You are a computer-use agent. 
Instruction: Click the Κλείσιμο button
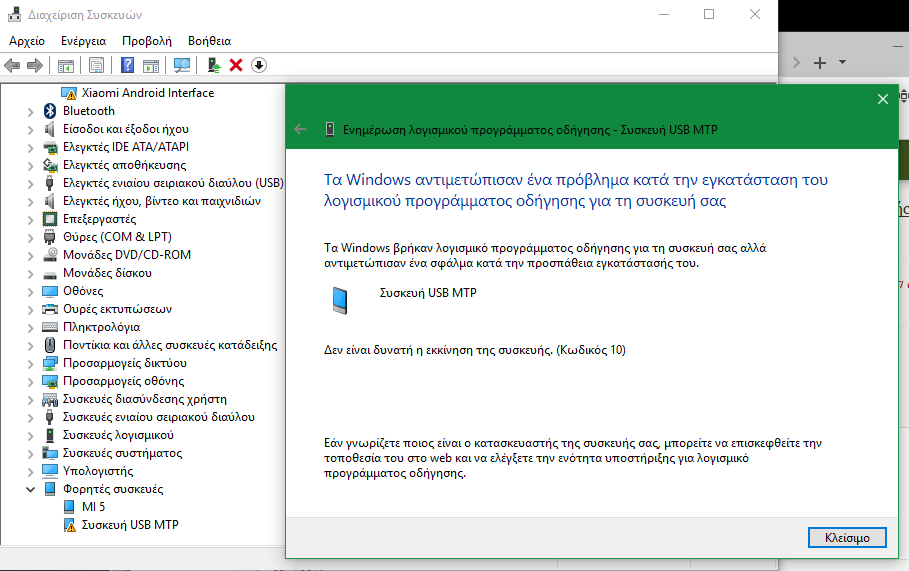846,537
